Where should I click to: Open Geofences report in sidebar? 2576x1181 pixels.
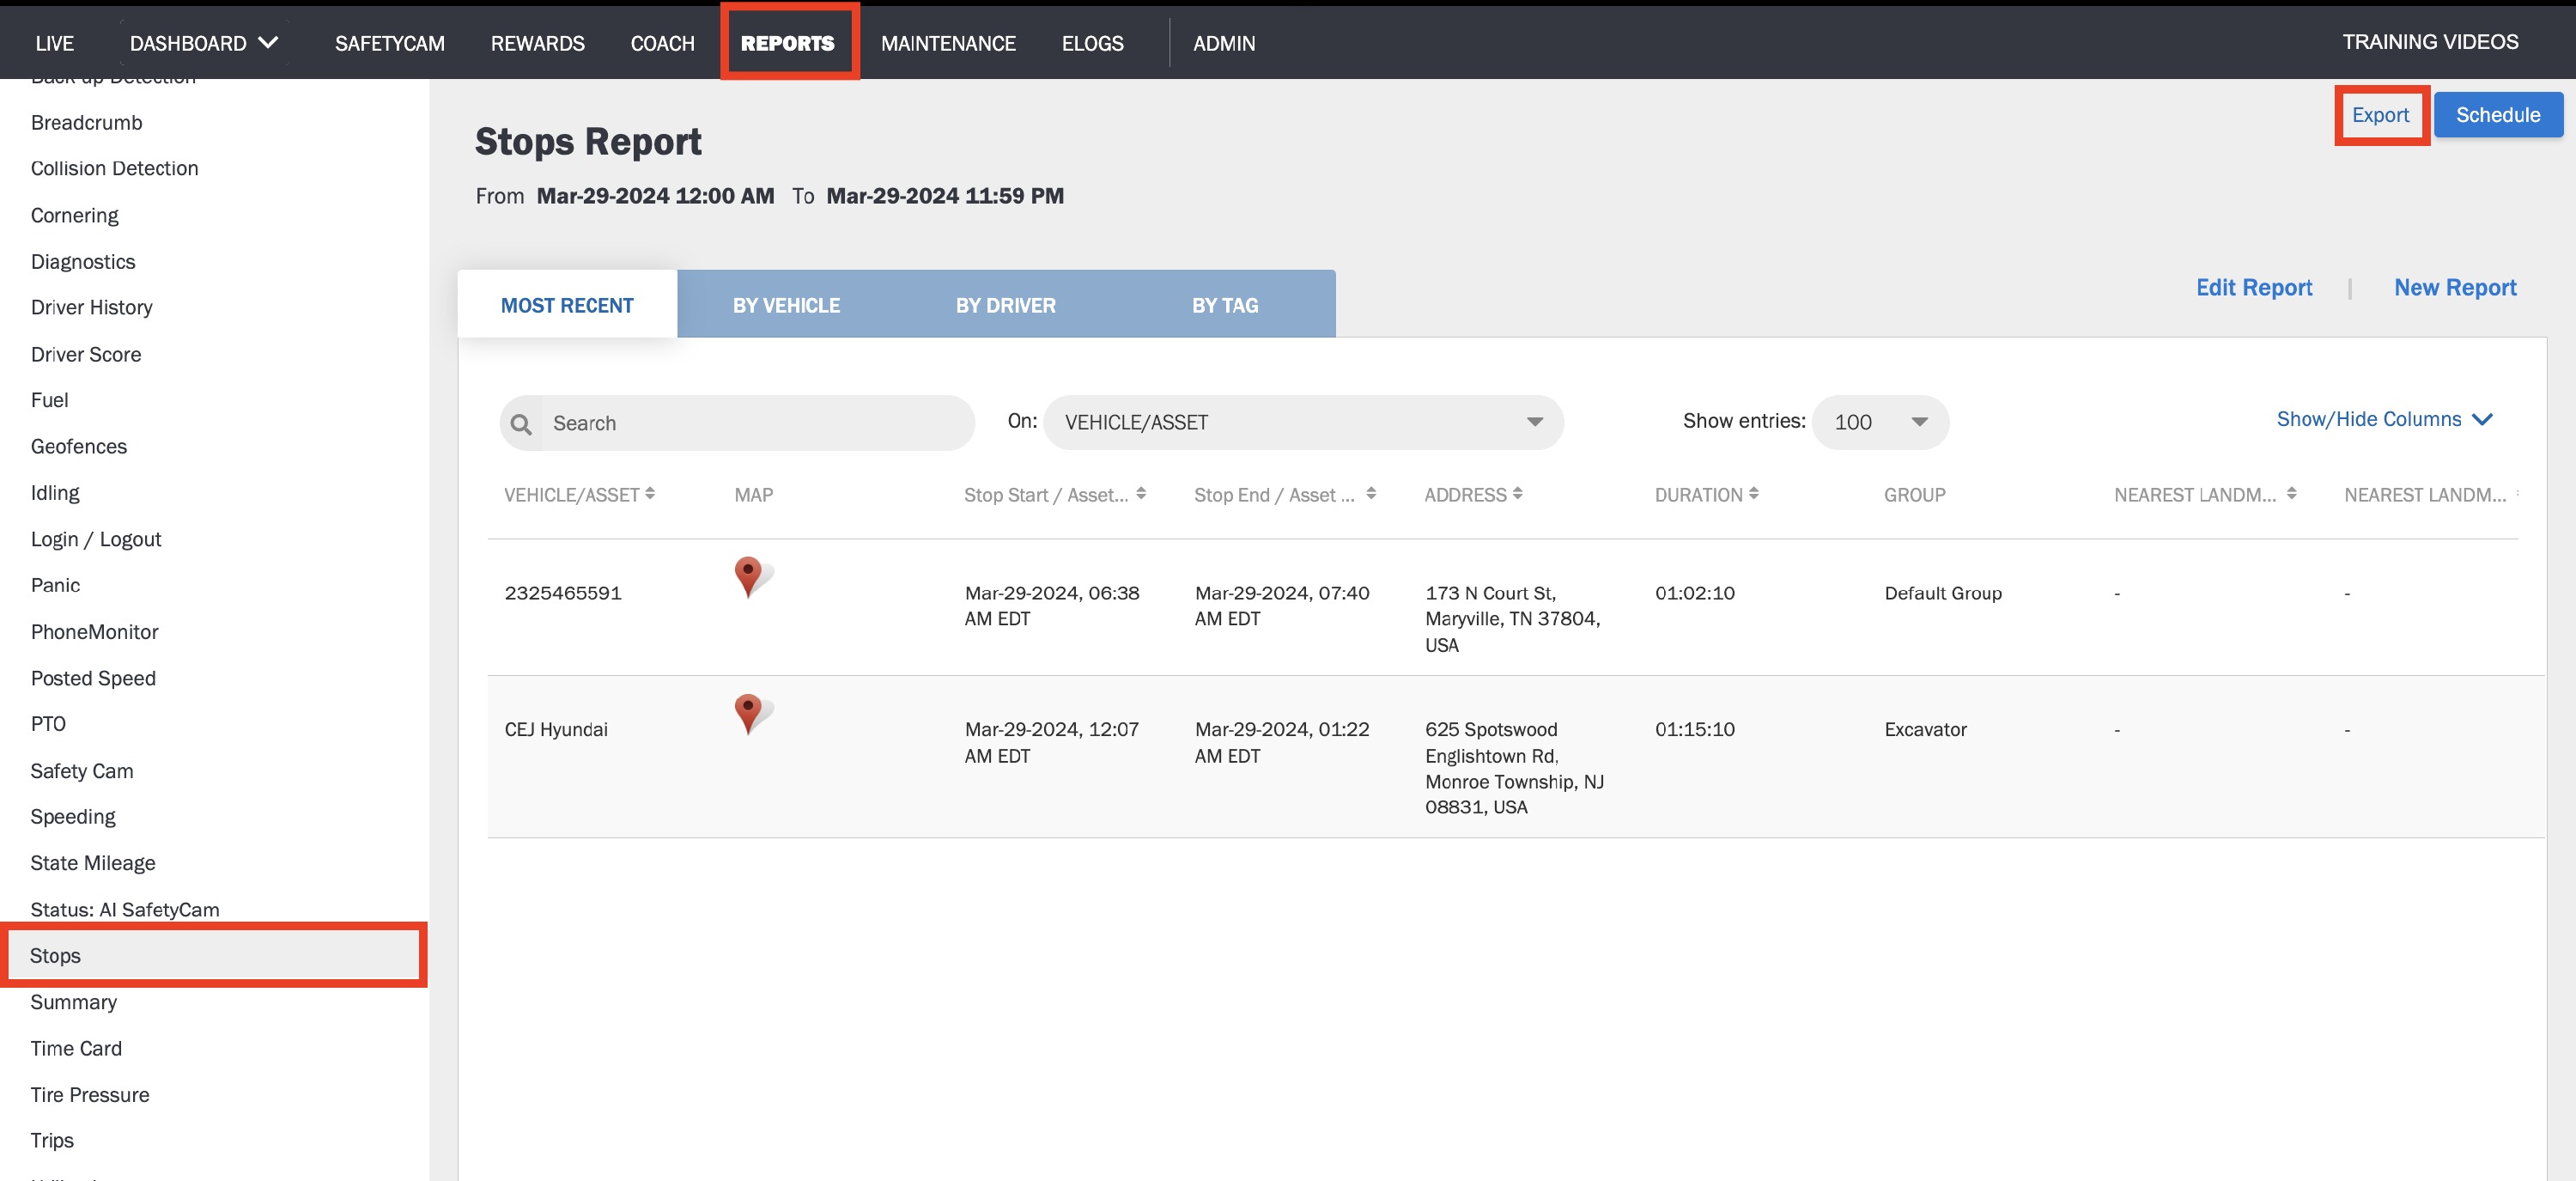pos(79,446)
